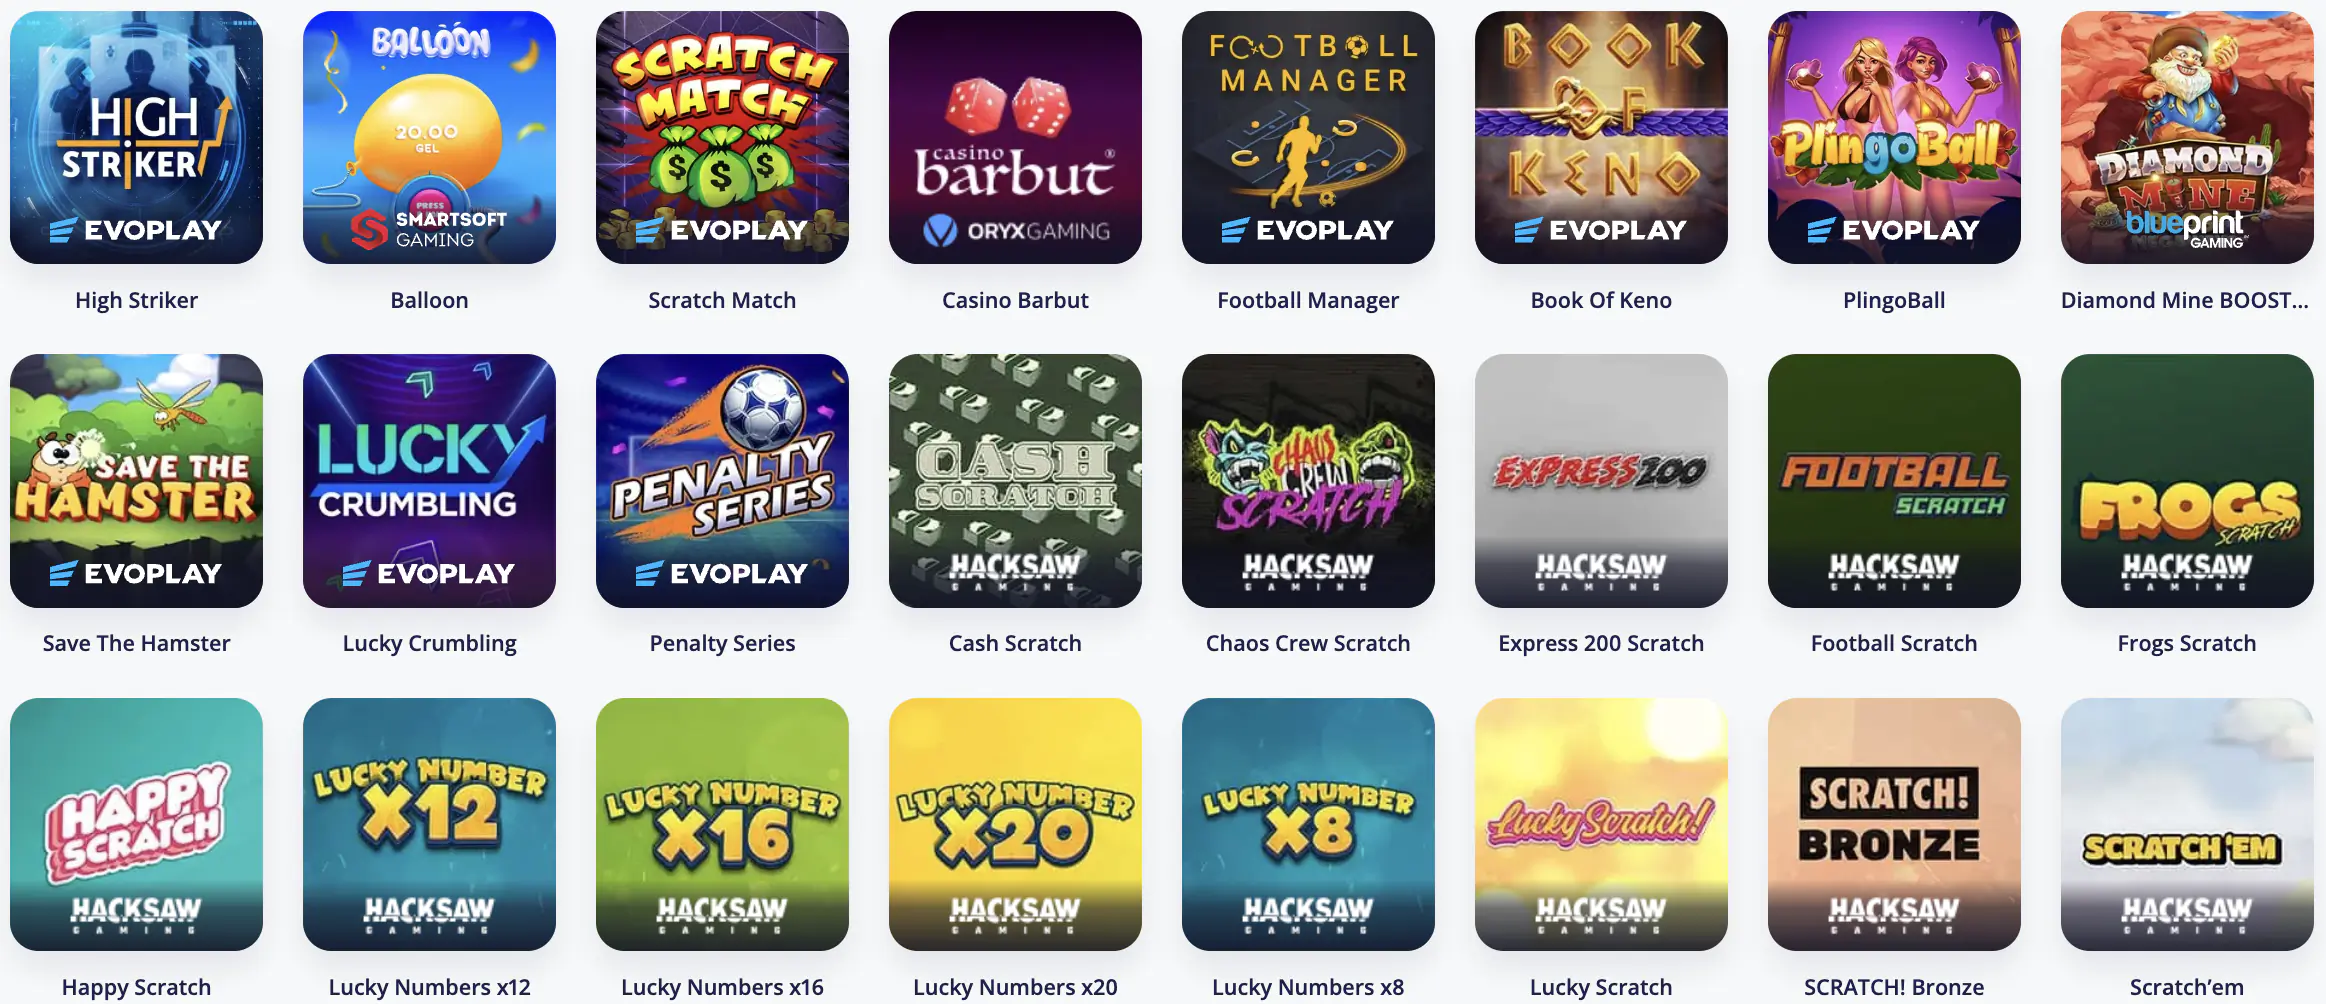The image size is (2326, 1004).
Task: Open the Lucky Crumbling game tile
Action: pyautogui.click(x=430, y=481)
